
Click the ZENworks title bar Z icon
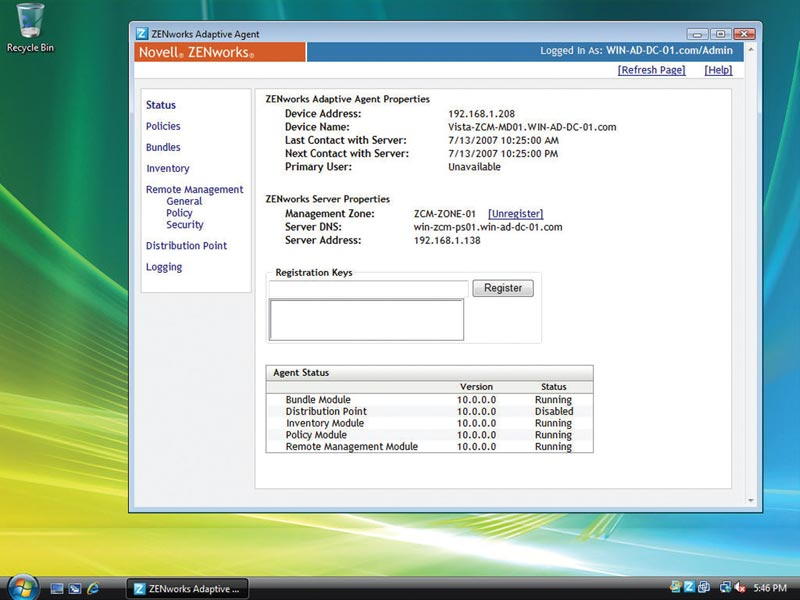click(142, 34)
